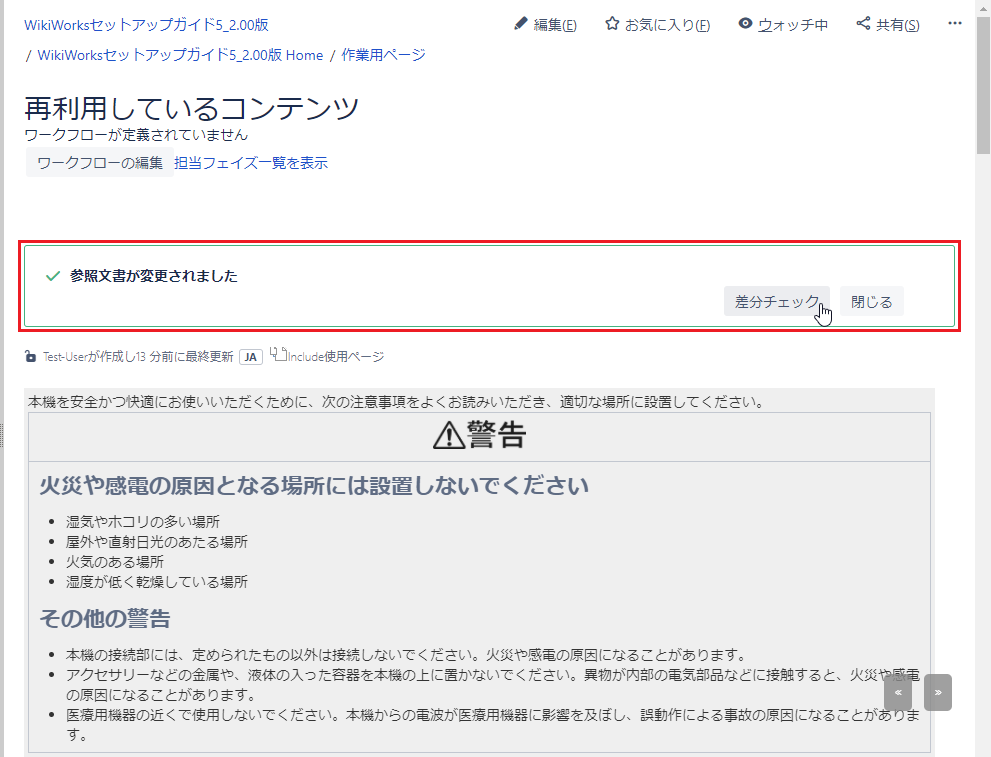
Task: Open the 担当フェイズ一覧を表示 link
Action: coord(251,163)
